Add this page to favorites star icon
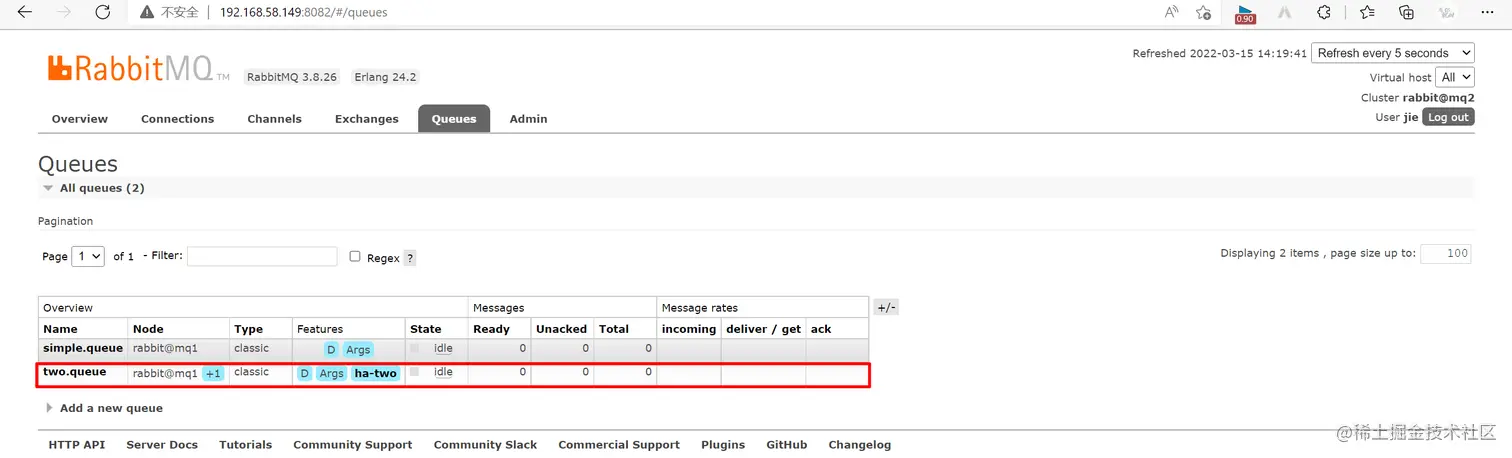 [1204, 12]
